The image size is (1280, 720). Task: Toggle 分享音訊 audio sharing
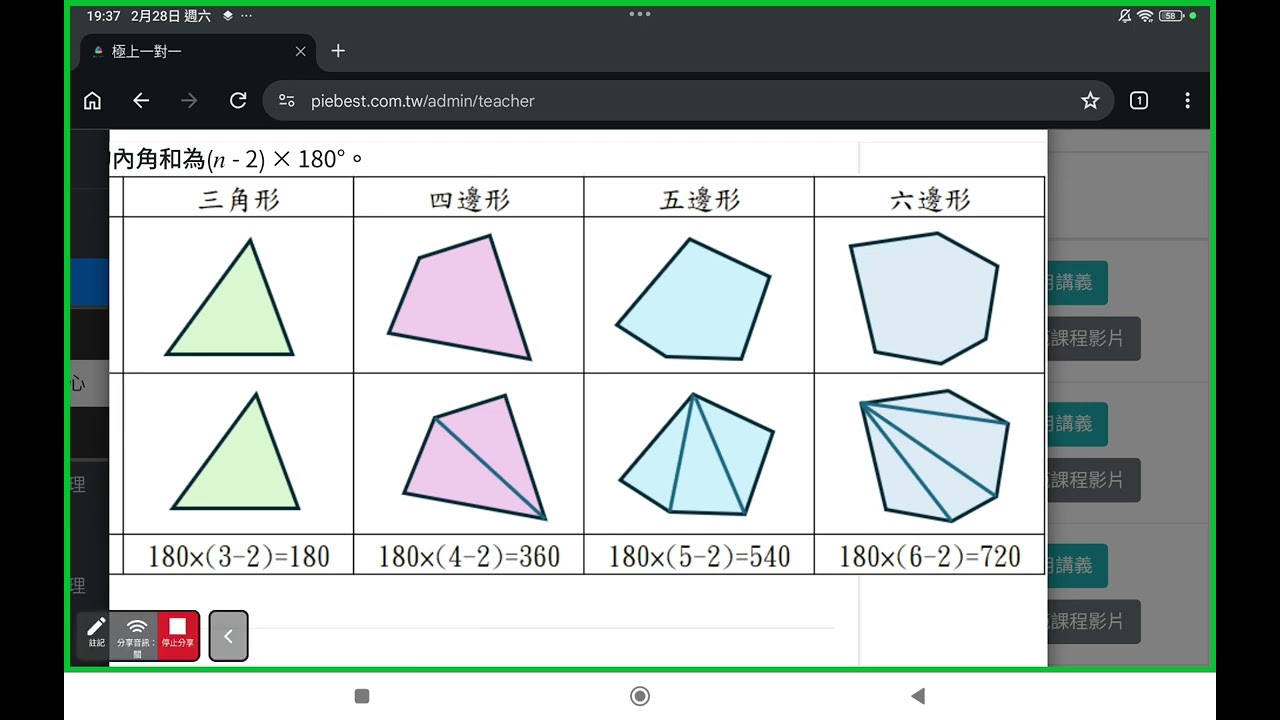click(x=137, y=635)
